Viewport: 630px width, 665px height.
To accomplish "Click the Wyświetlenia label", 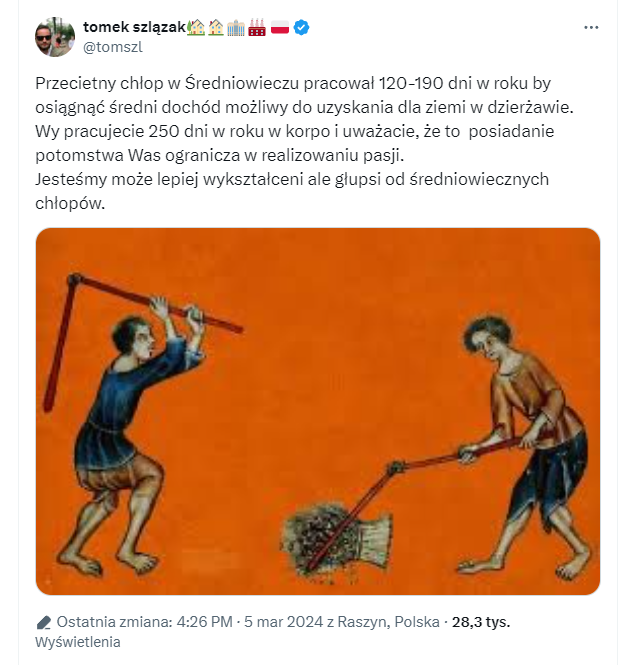I will 78,642.
